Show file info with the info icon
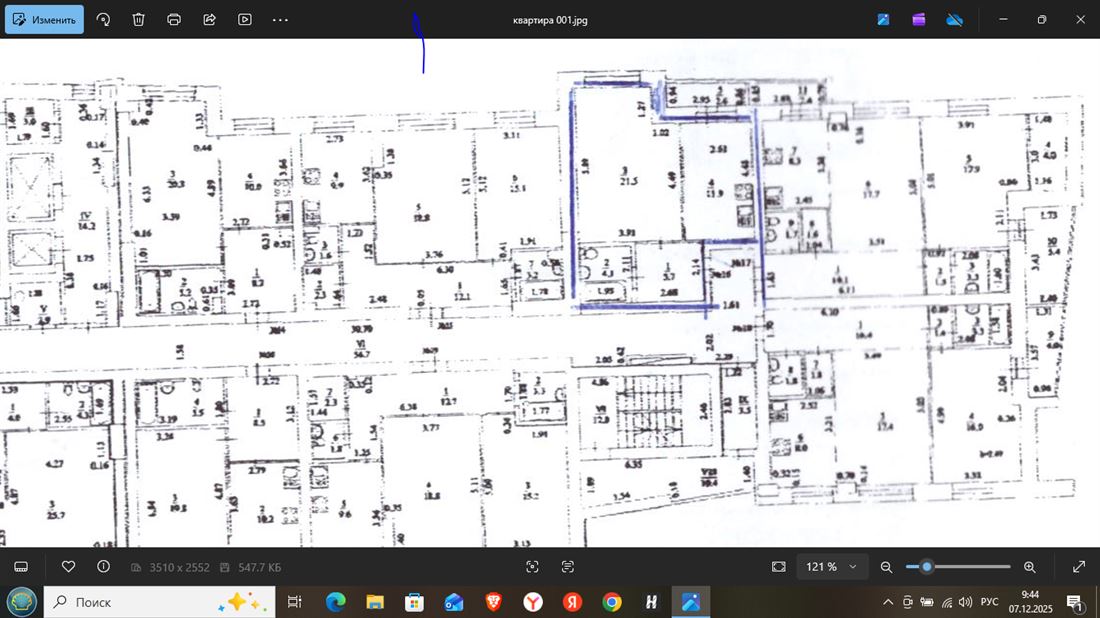The height and width of the screenshot is (618, 1100). (x=104, y=566)
